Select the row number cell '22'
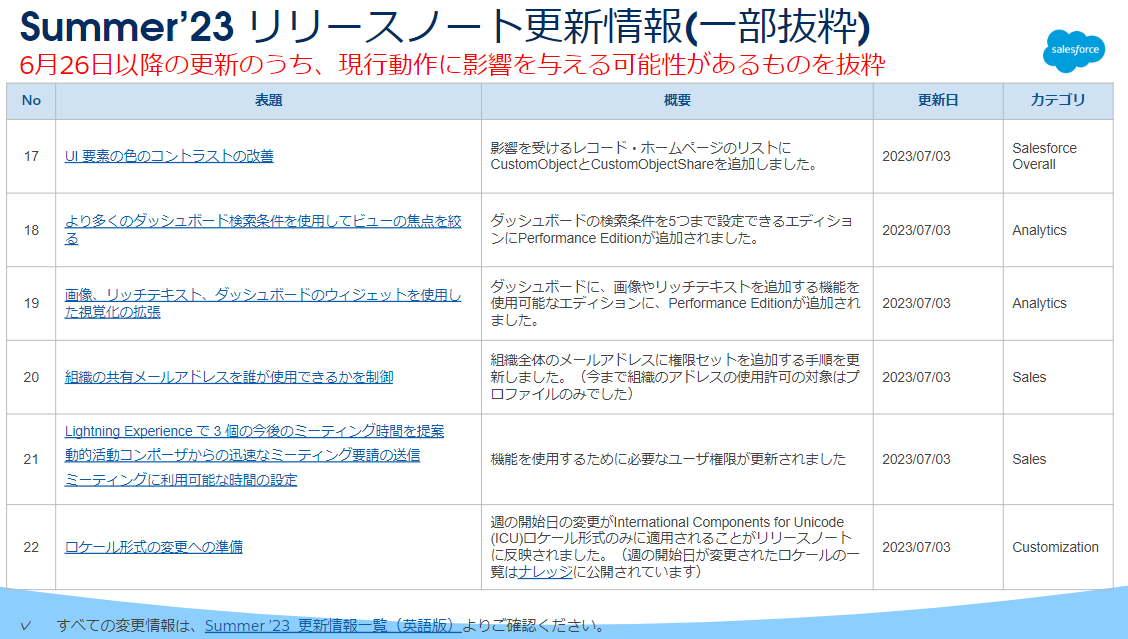The image size is (1128, 639). pos(31,547)
